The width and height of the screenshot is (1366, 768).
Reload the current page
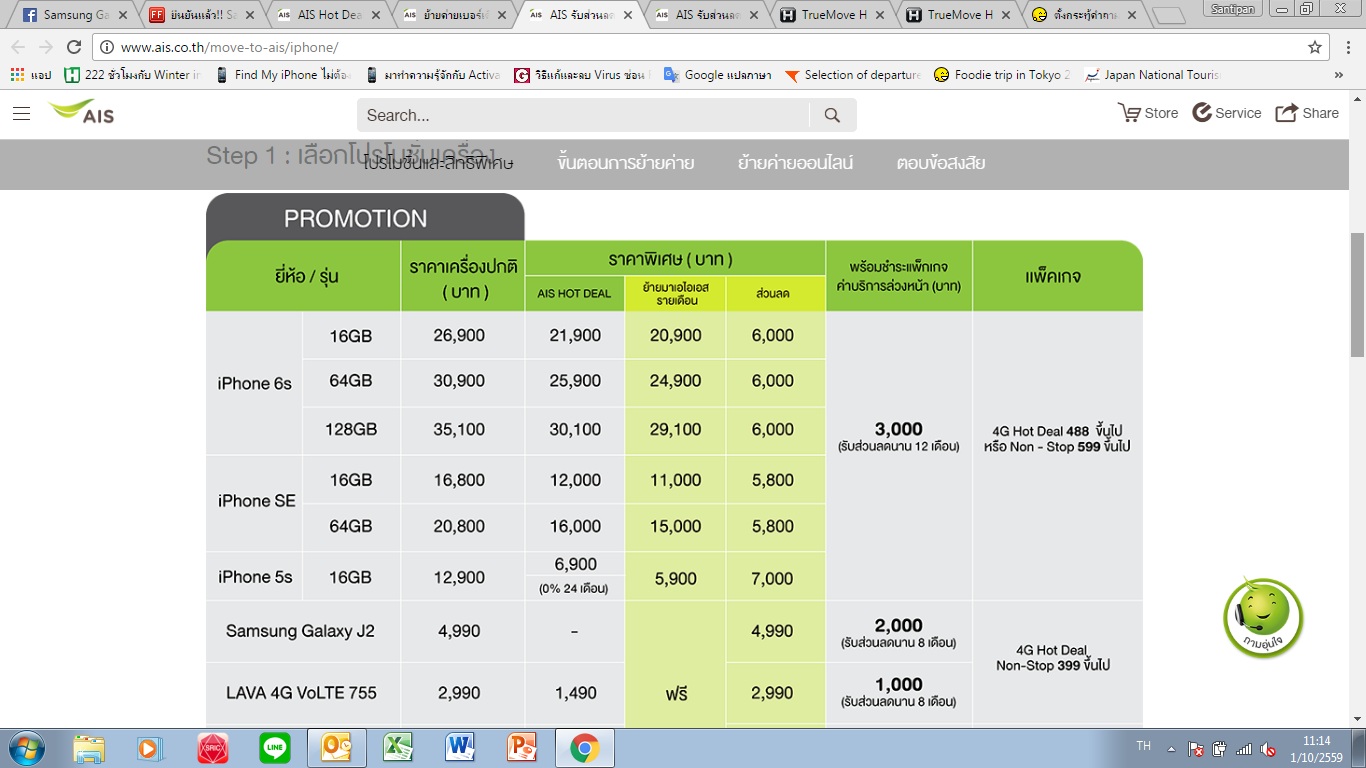74,47
